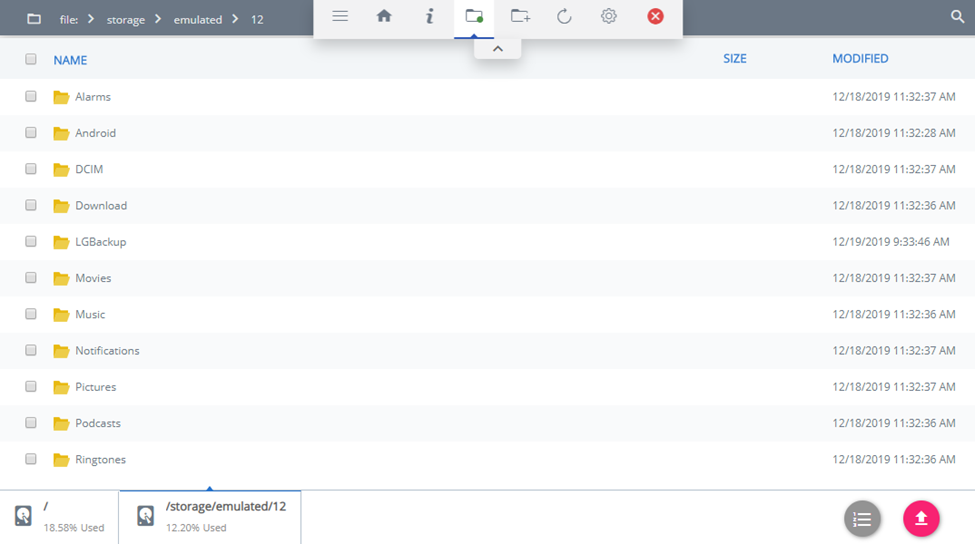Open settings gear icon
Viewport: 975px width, 544px height.
click(608, 16)
